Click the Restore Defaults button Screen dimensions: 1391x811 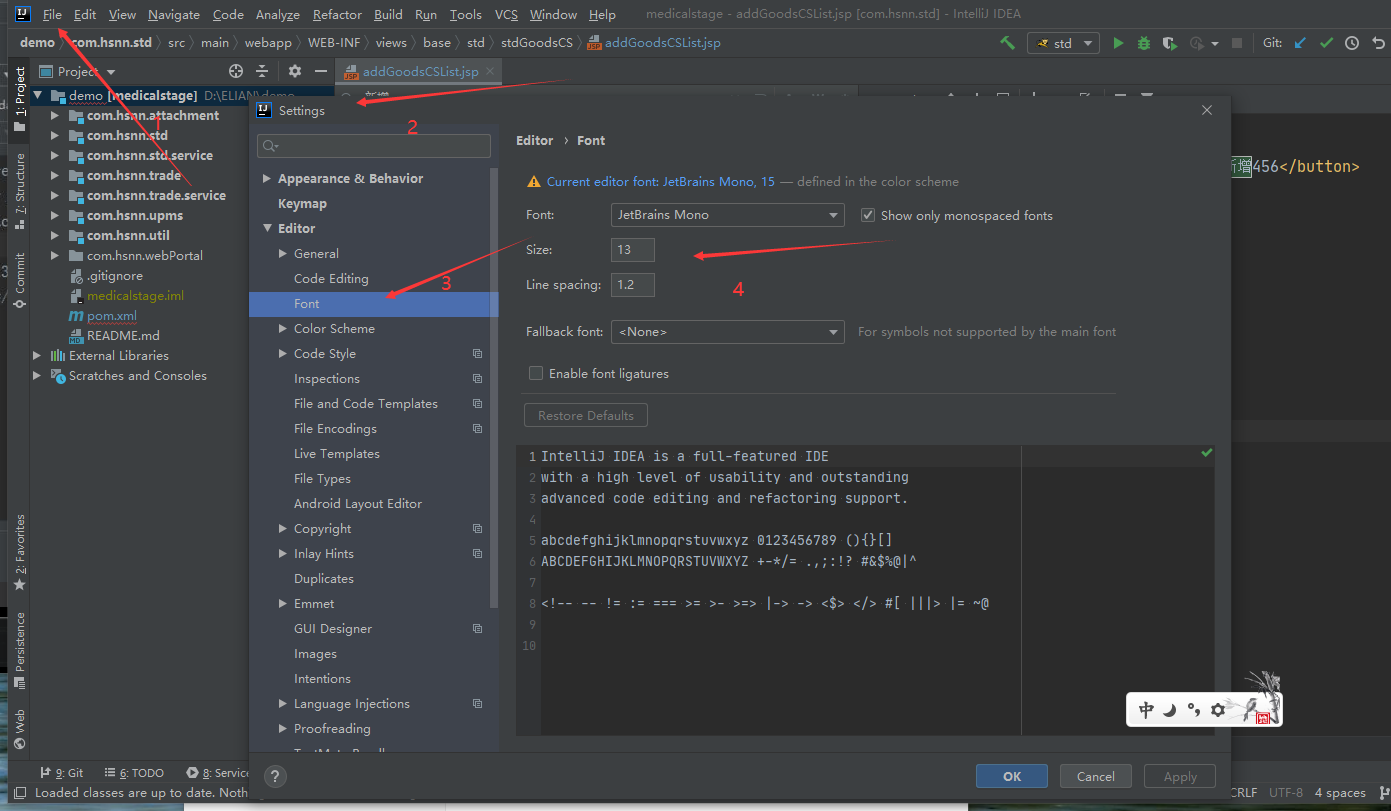[x=586, y=415]
